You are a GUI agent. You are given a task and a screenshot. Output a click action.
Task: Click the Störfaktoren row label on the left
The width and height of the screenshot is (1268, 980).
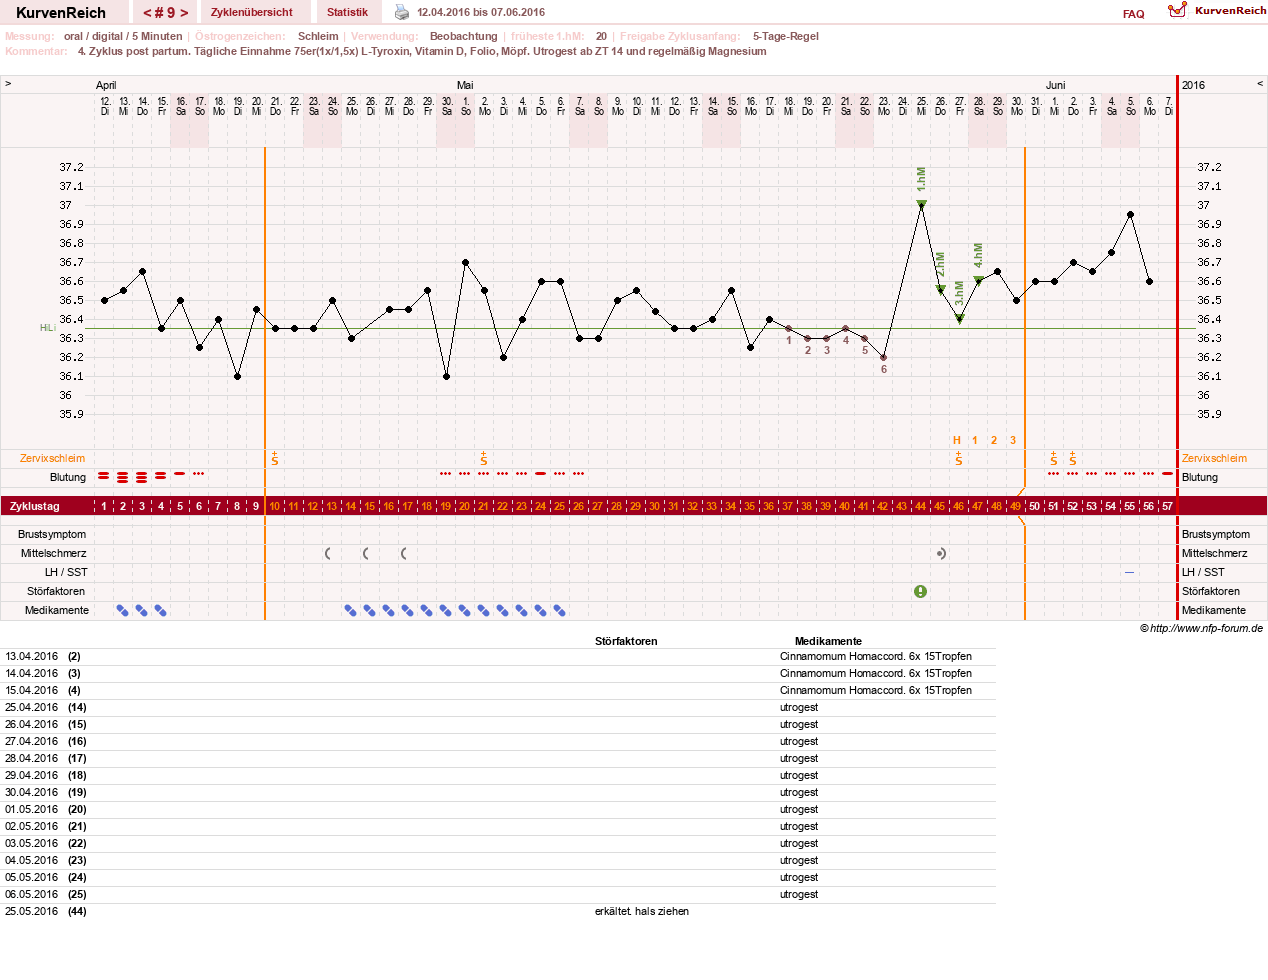[x=58, y=591]
